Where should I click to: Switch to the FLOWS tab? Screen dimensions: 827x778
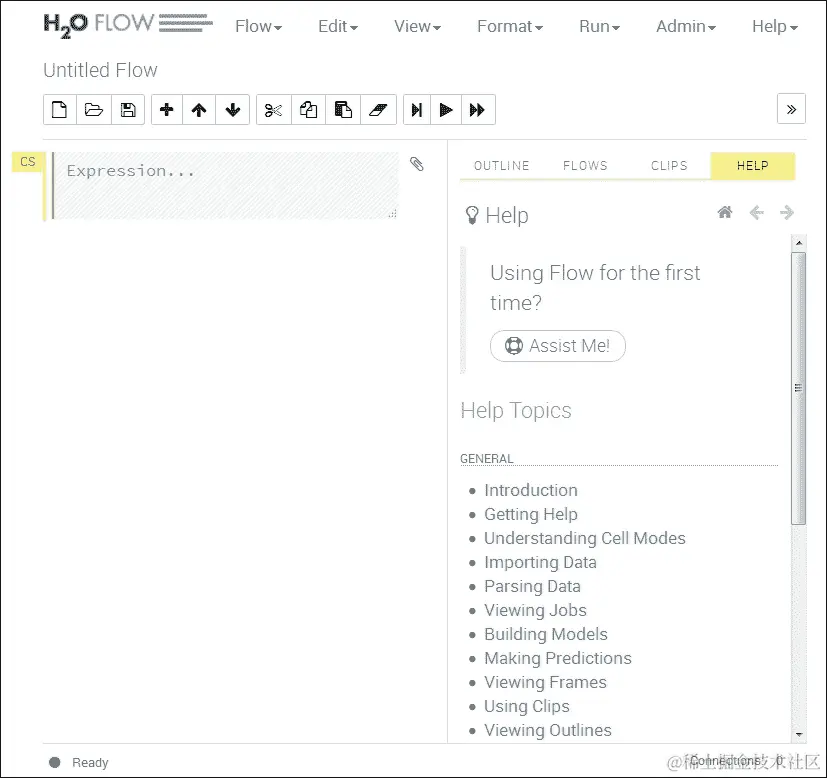[585, 166]
